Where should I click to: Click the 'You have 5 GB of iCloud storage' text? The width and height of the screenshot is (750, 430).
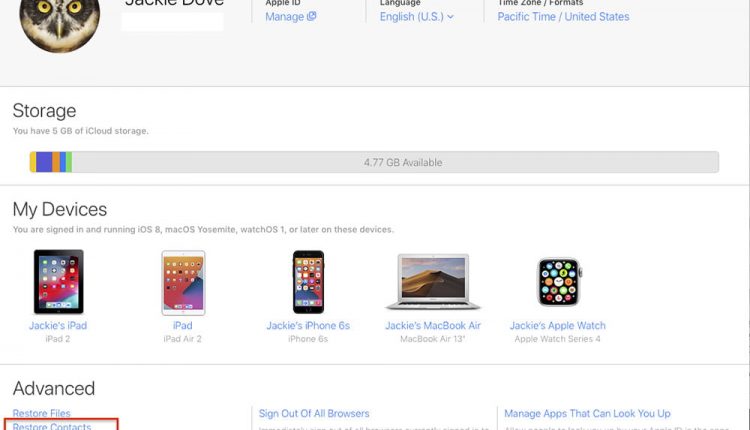click(80, 131)
